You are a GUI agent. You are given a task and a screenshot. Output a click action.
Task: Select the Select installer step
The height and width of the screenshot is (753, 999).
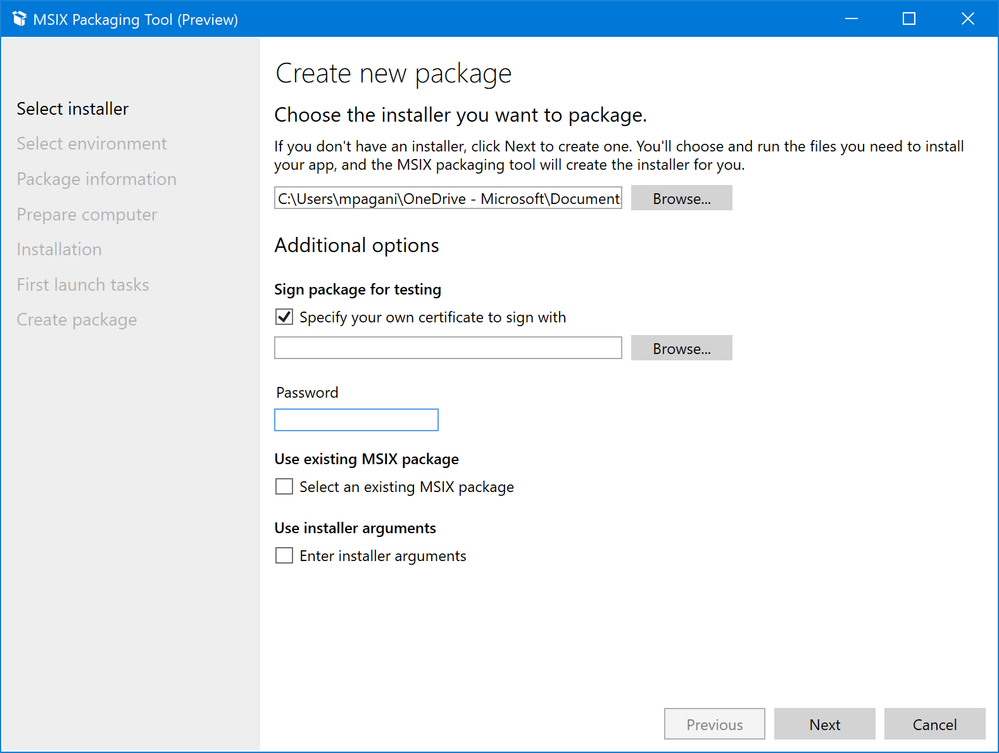73,109
